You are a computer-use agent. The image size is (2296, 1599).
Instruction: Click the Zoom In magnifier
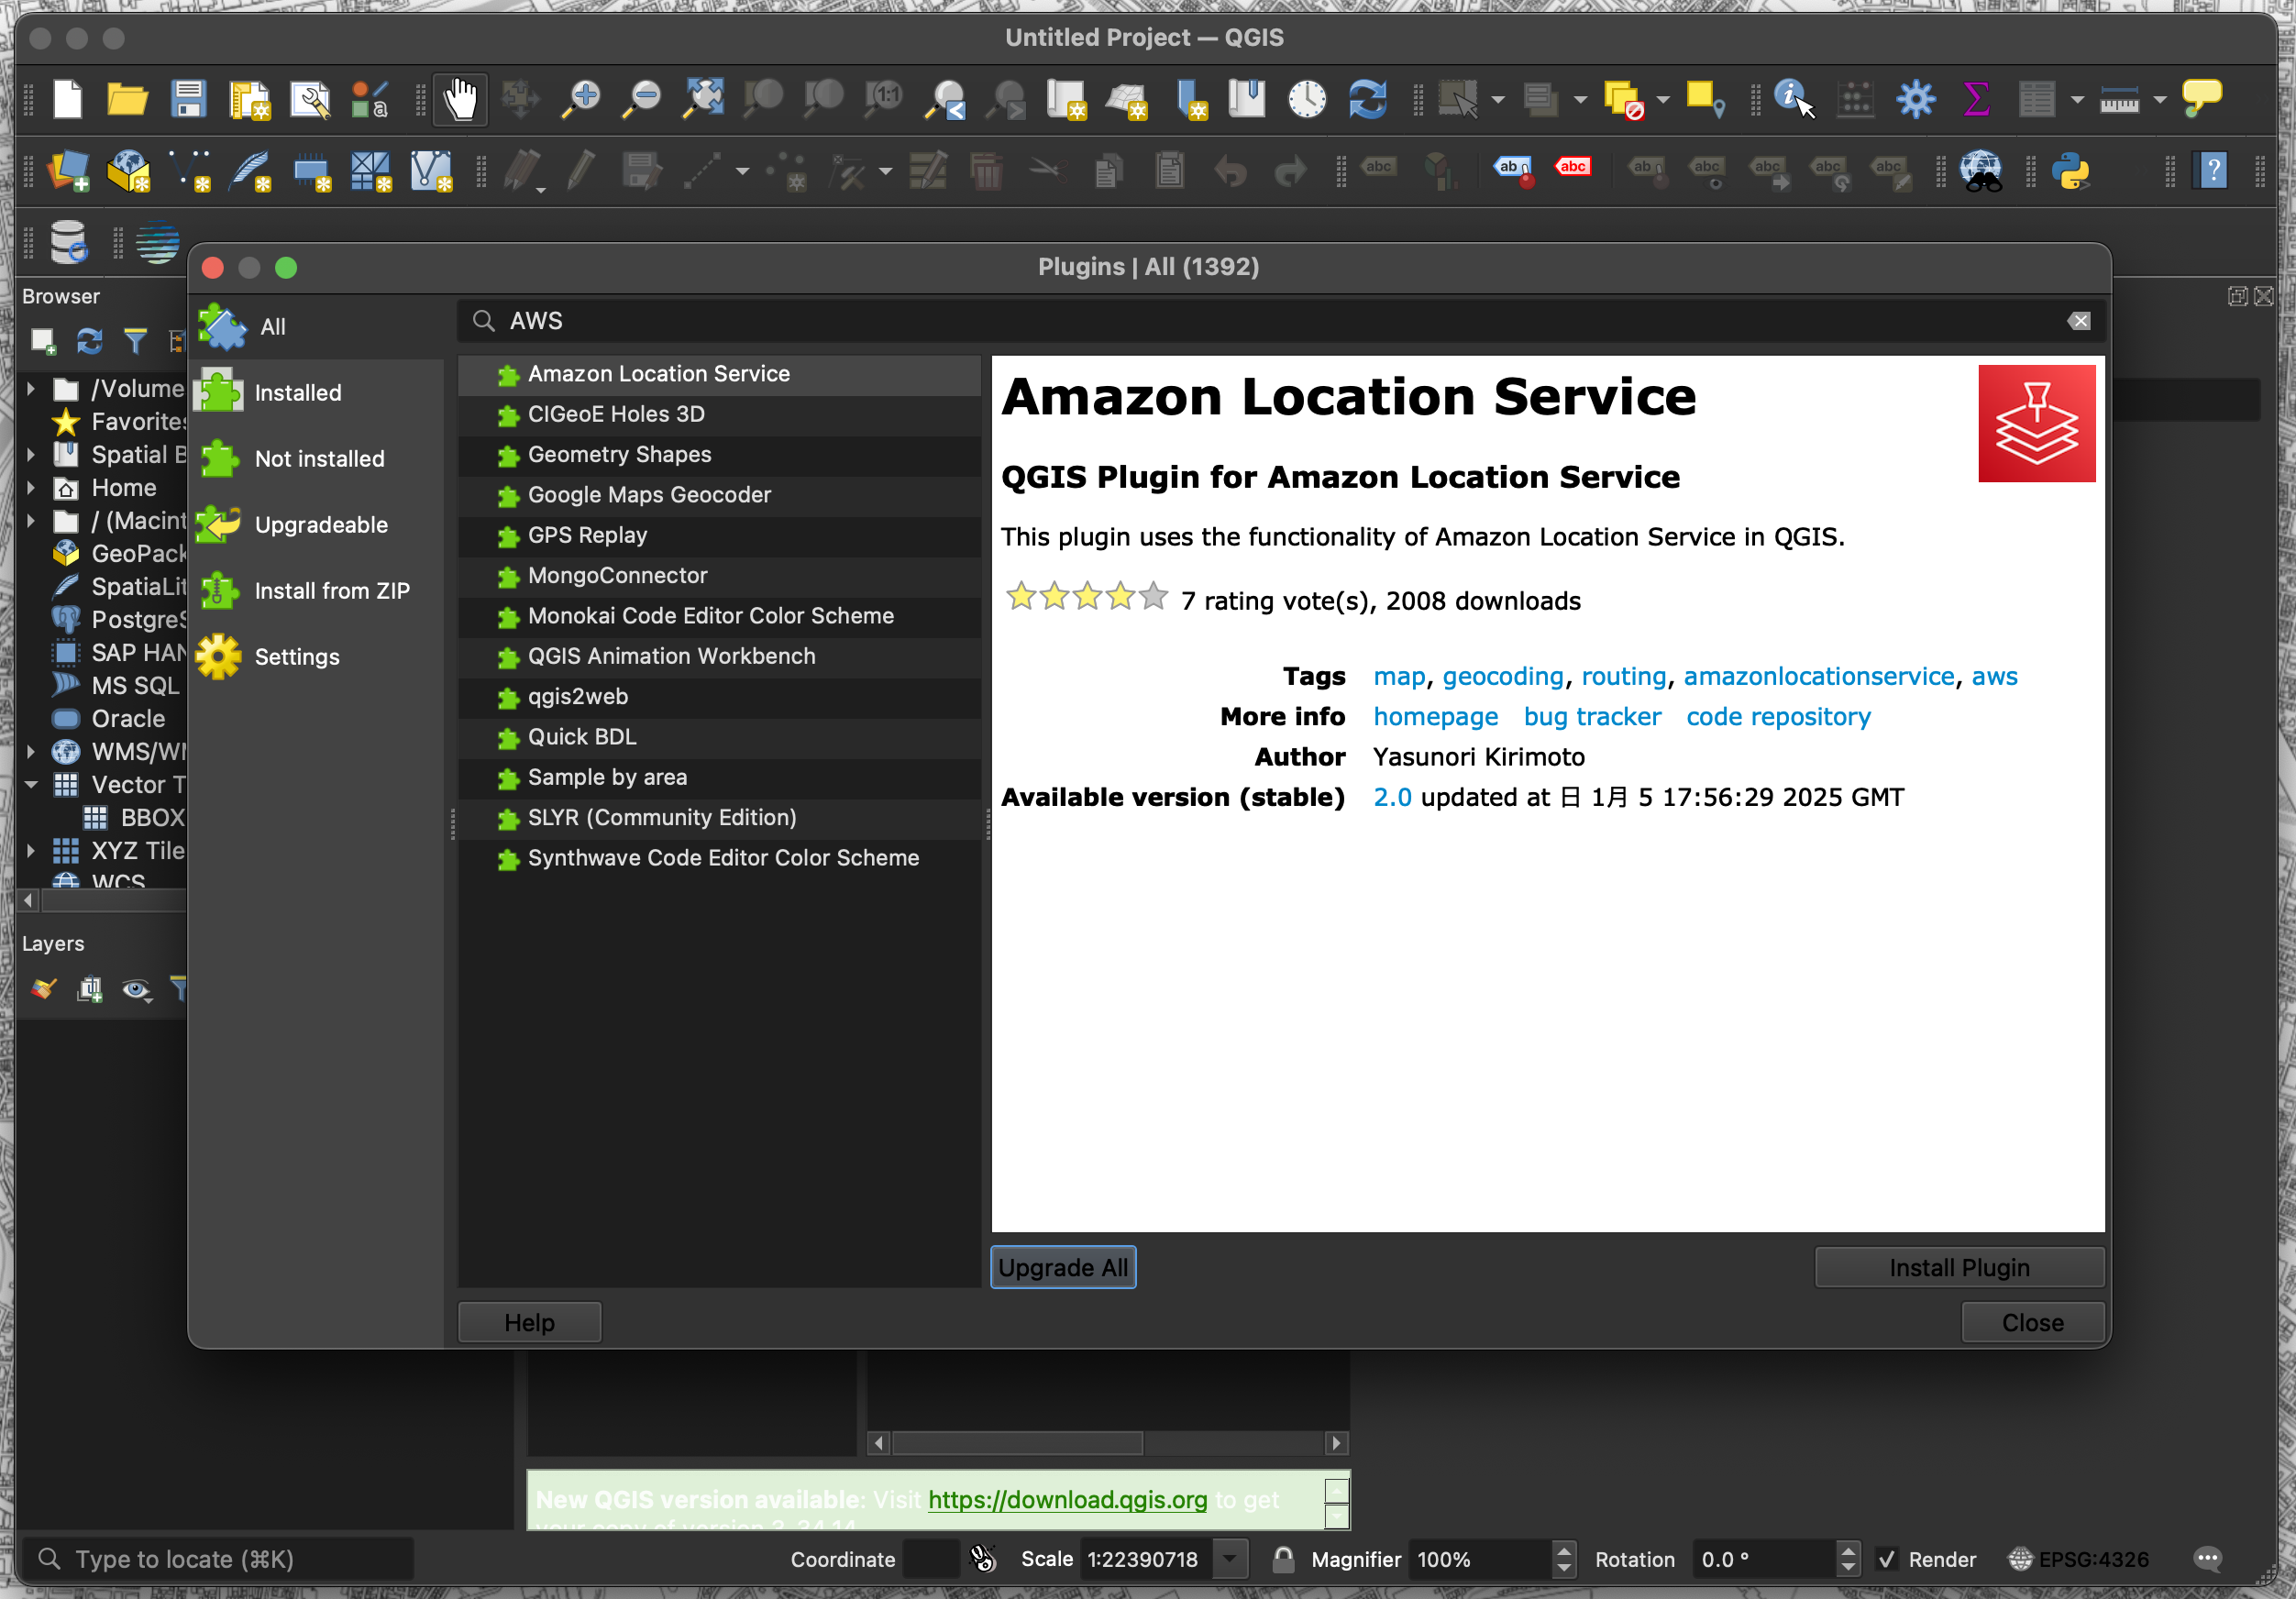581,99
